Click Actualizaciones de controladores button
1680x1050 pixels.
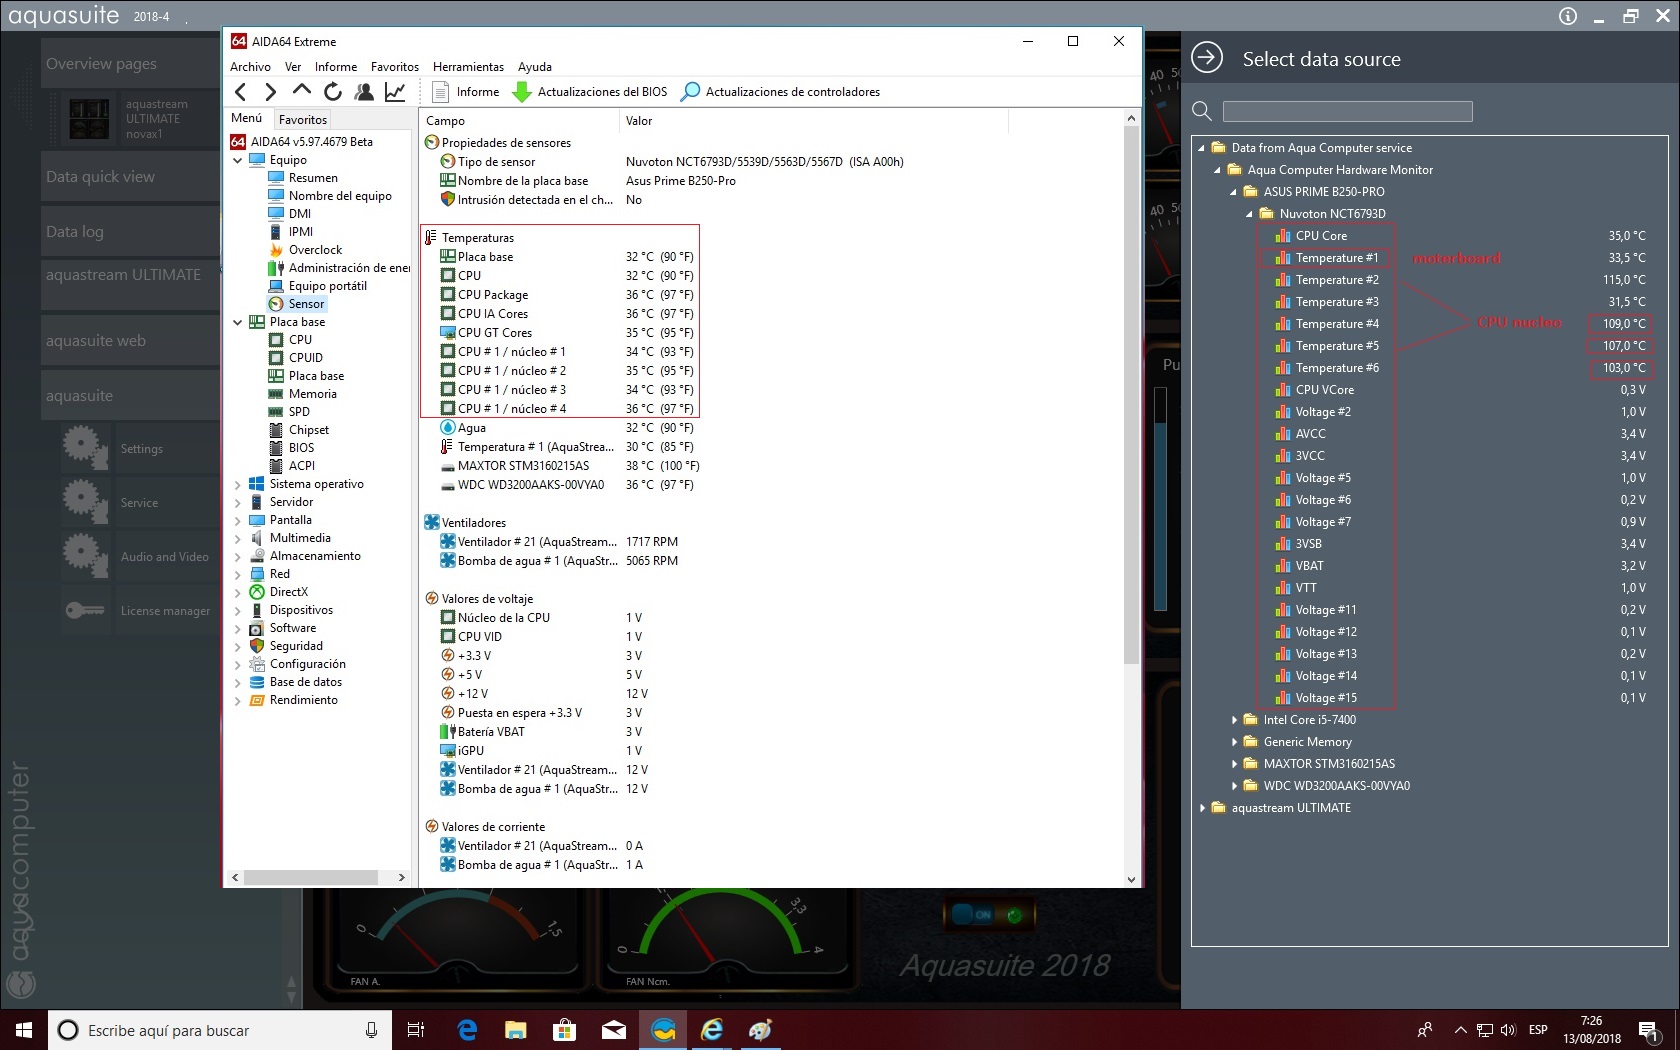(780, 92)
